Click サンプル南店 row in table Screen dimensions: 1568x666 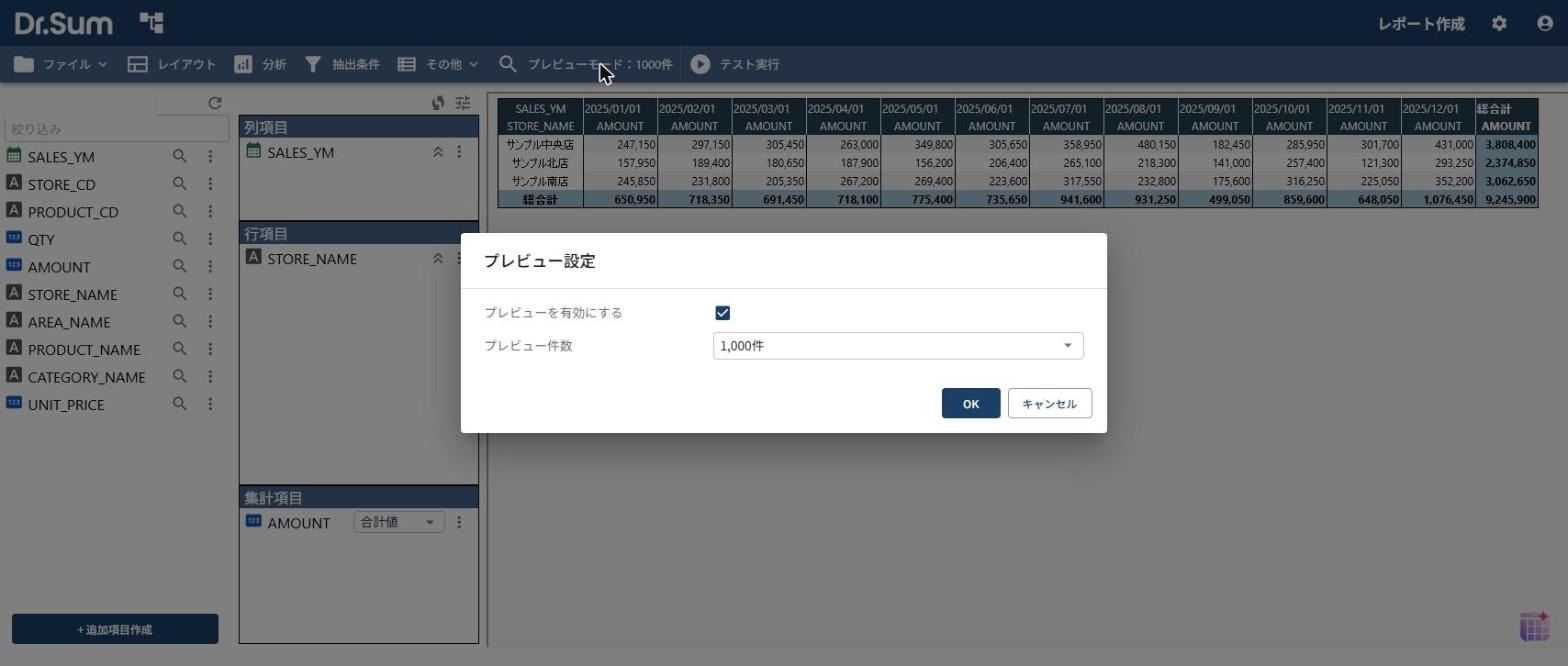[541, 181]
